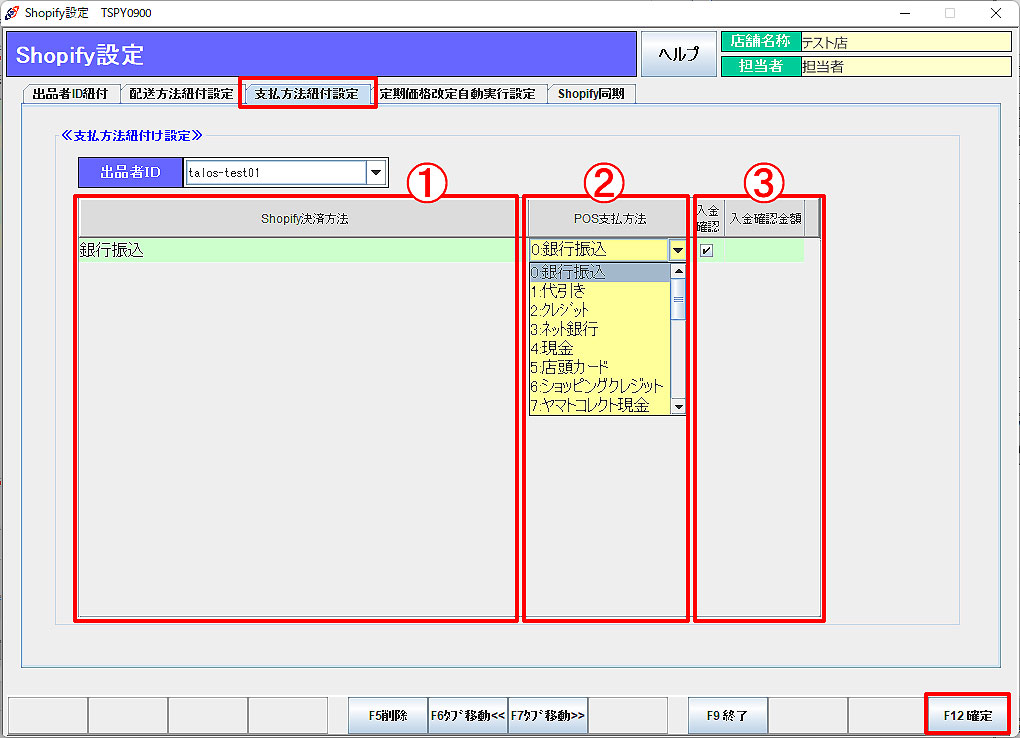Click the F7タブ移動>> button
The height and width of the screenshot is (738, 1020).
(548, 715)
